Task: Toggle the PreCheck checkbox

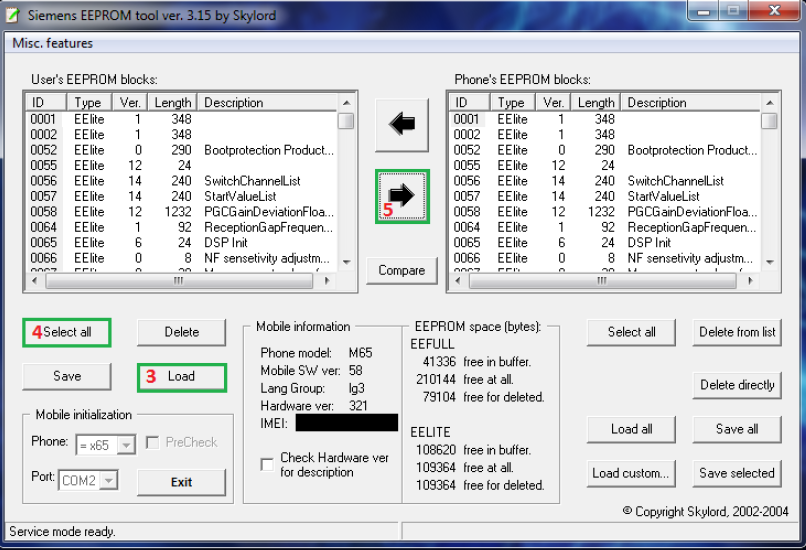Action: coord(153,443)
